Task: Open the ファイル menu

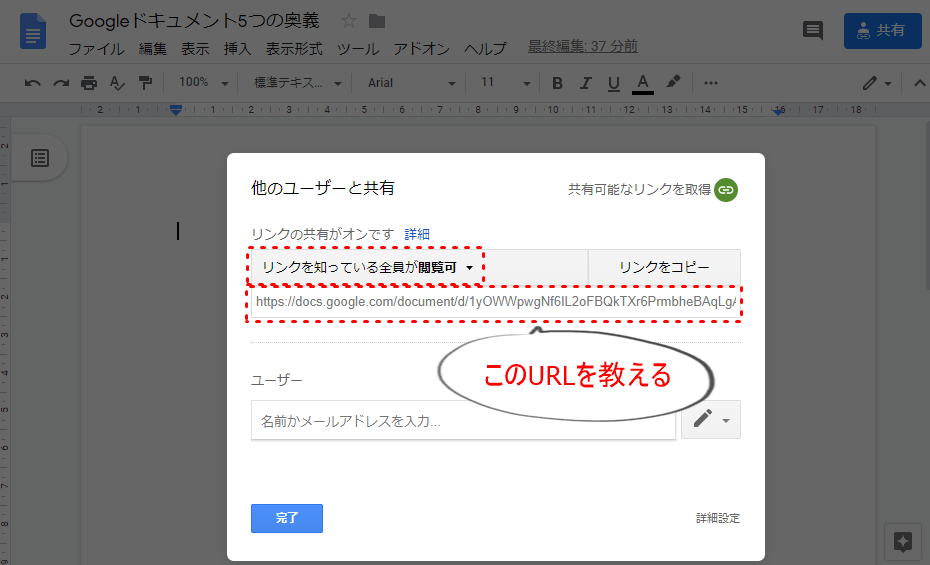Action: [96, 49]
